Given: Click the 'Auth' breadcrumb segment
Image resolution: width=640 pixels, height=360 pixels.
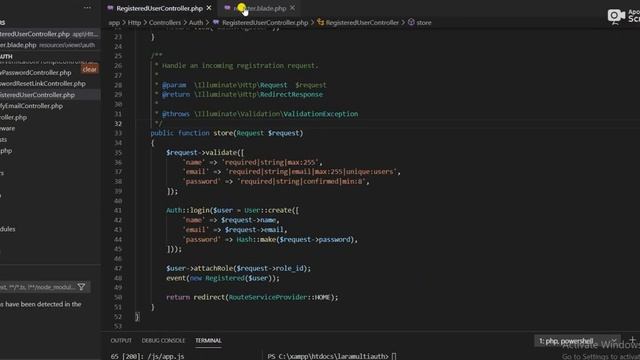Looking at the screenshot, I should tap(196, 22).
